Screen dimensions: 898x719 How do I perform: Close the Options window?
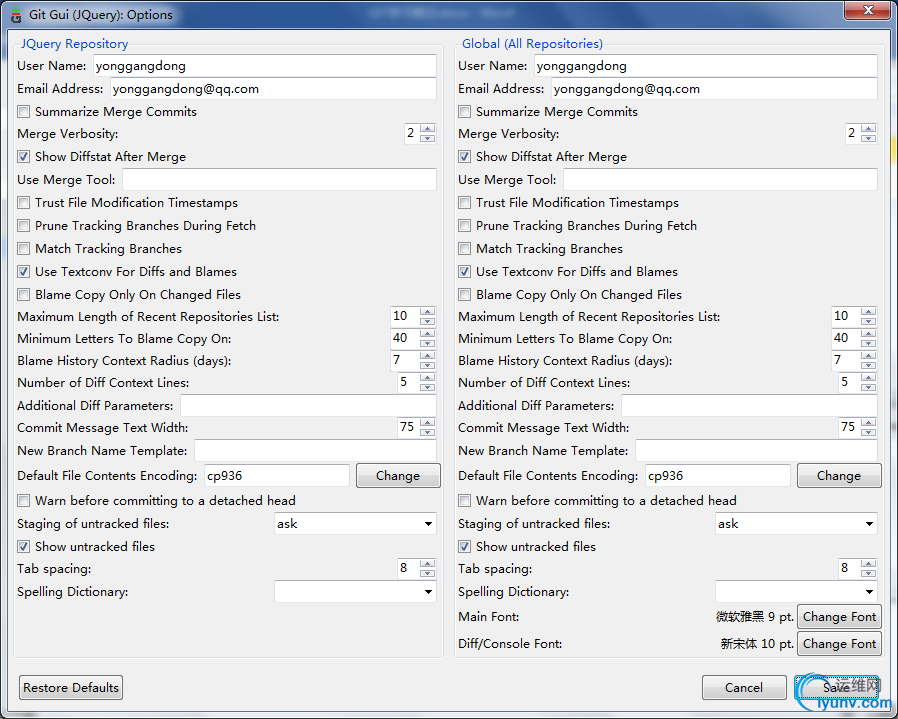tap(868, 10)
